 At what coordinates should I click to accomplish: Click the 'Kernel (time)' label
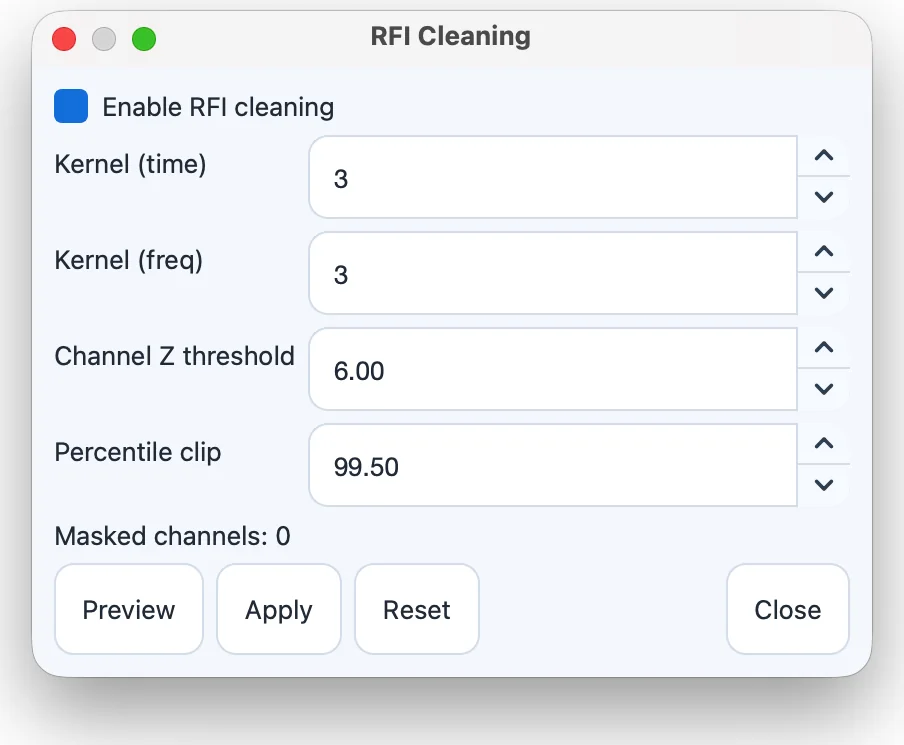[130, 164]
